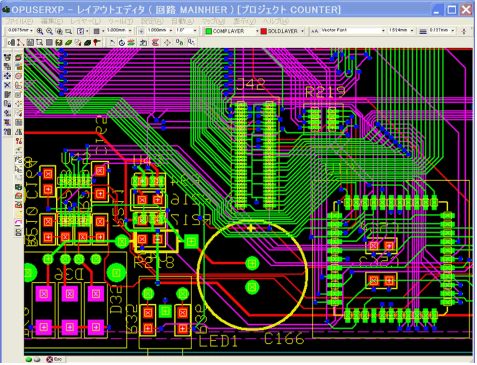
Task: Open the ファイル(F) menu
Action: point(19,21)
